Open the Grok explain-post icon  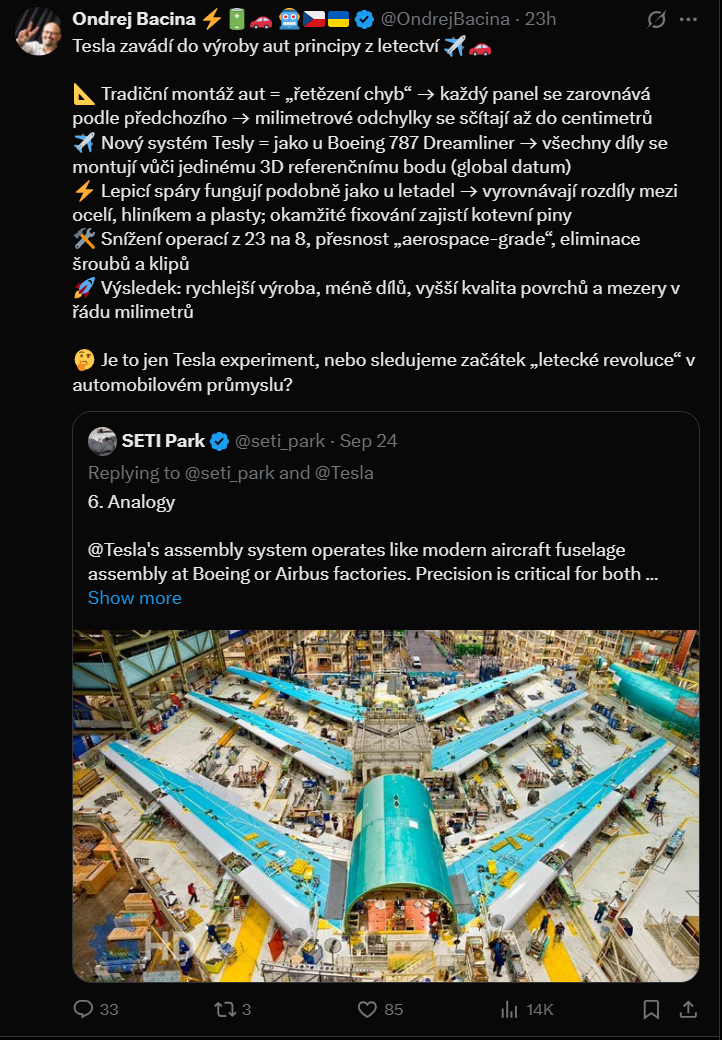657,19
